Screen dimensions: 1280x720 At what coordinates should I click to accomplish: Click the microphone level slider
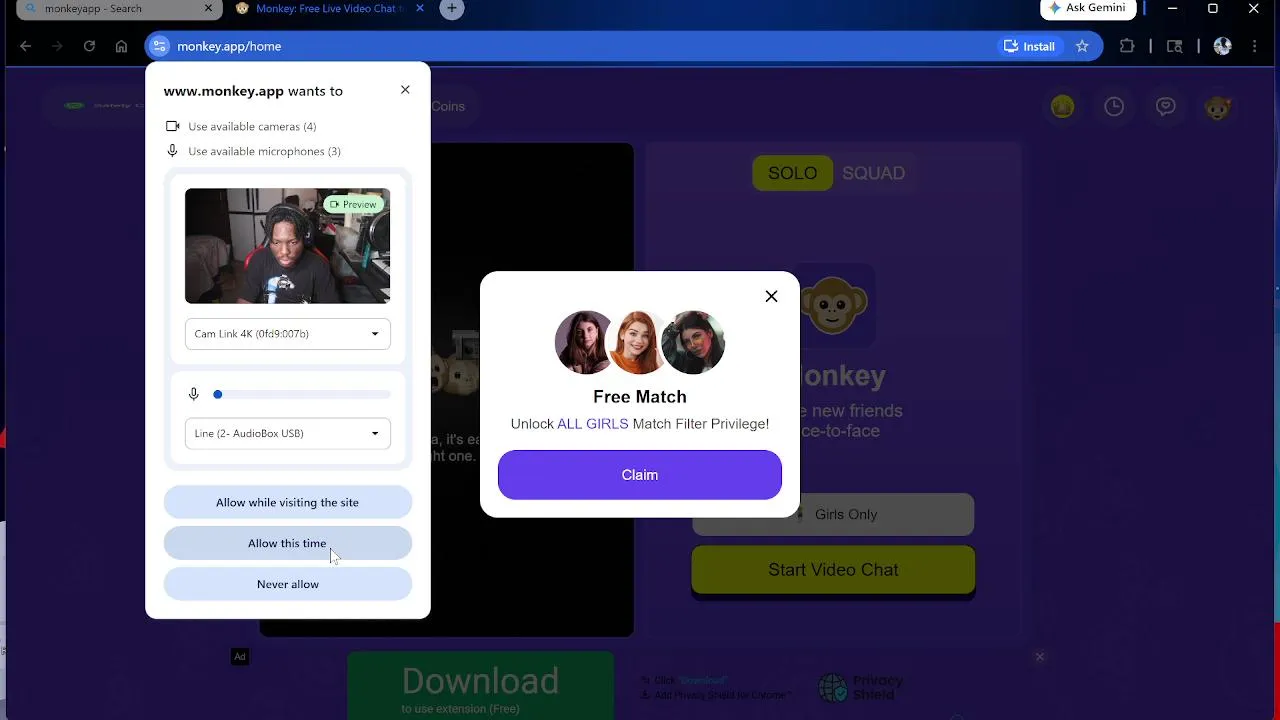(x=301, y=394)
